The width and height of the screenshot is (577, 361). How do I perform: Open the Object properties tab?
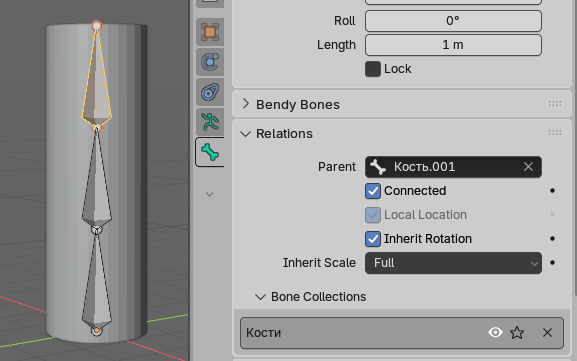coord(210,32)
